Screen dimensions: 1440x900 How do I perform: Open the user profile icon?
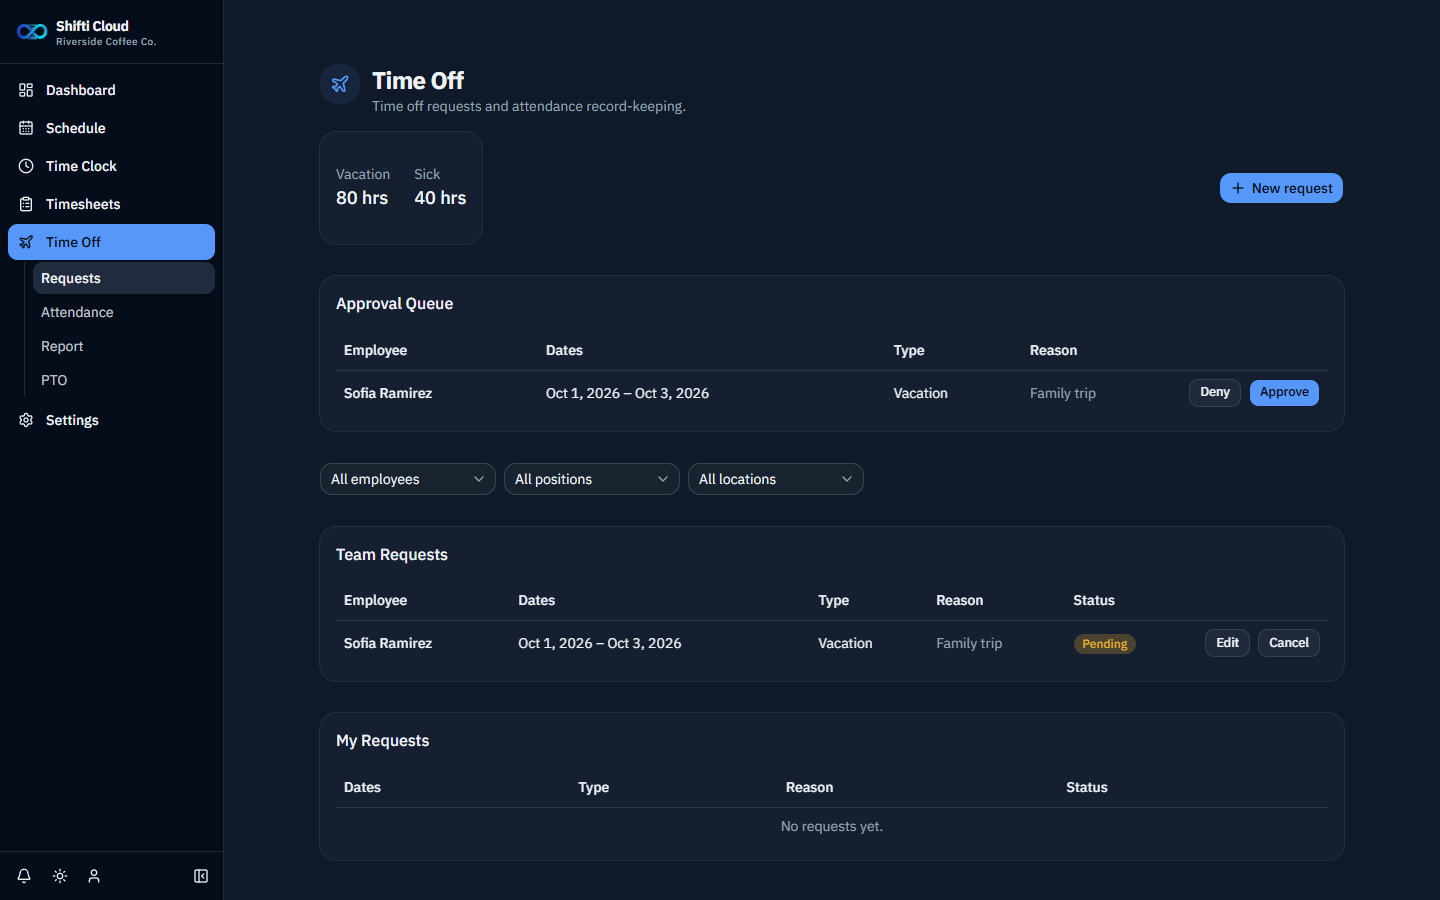94,876
